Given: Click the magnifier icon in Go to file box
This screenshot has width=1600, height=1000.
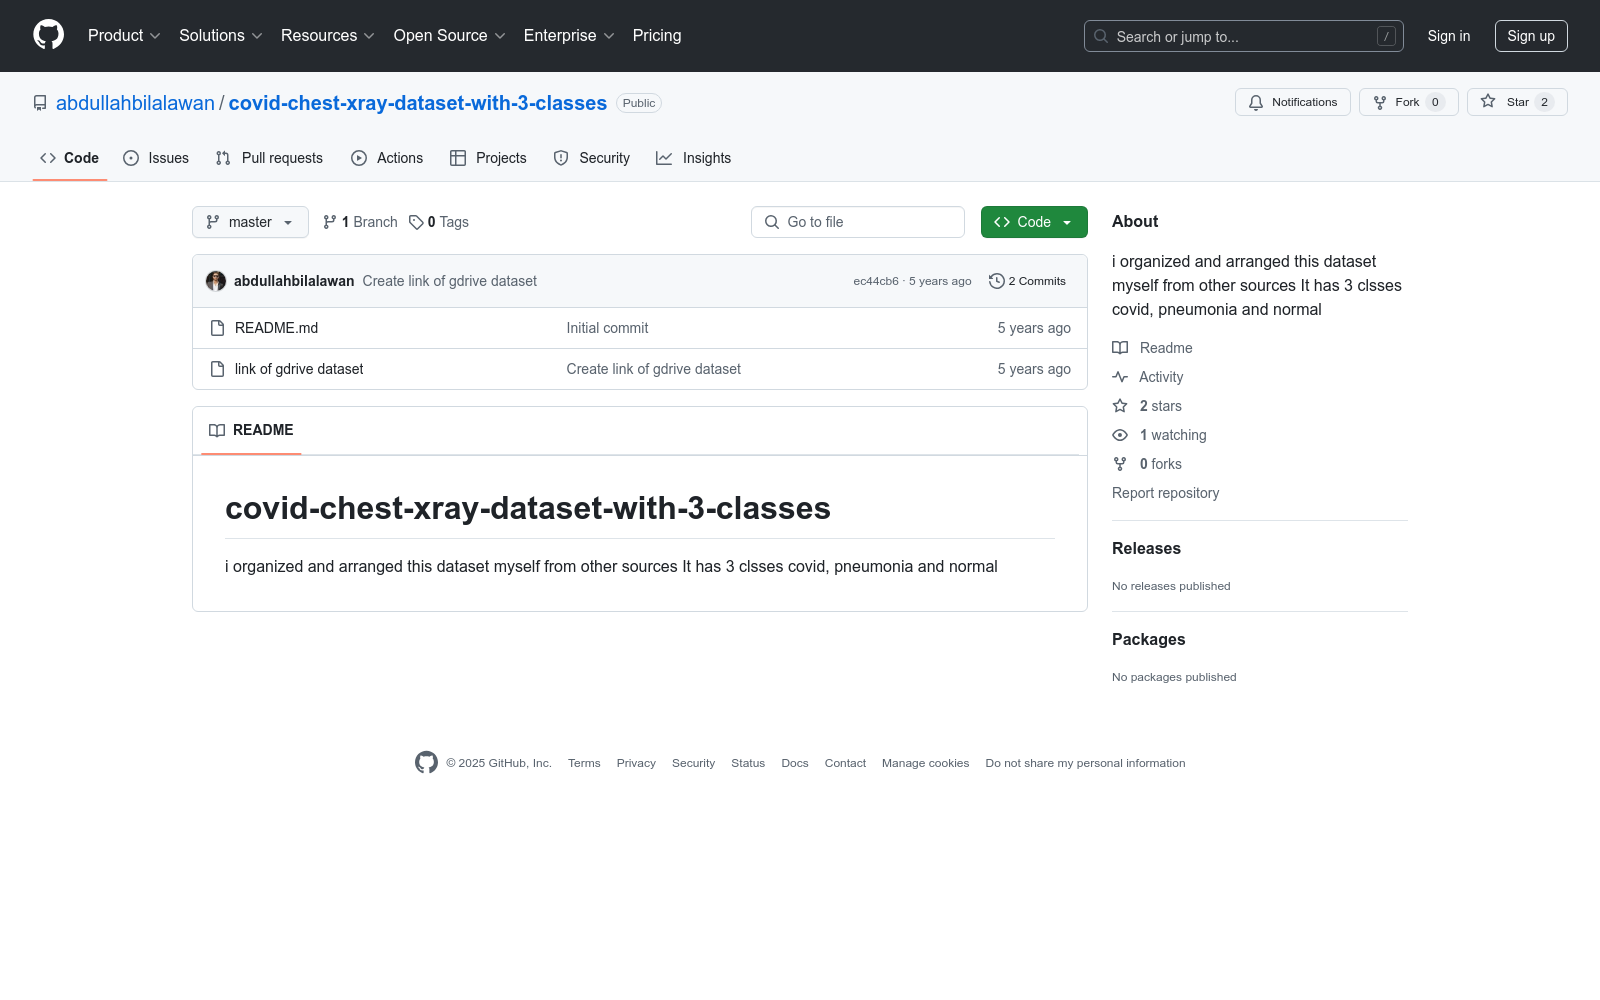Looking at the screenshot, I should click(x=772, y=222).
